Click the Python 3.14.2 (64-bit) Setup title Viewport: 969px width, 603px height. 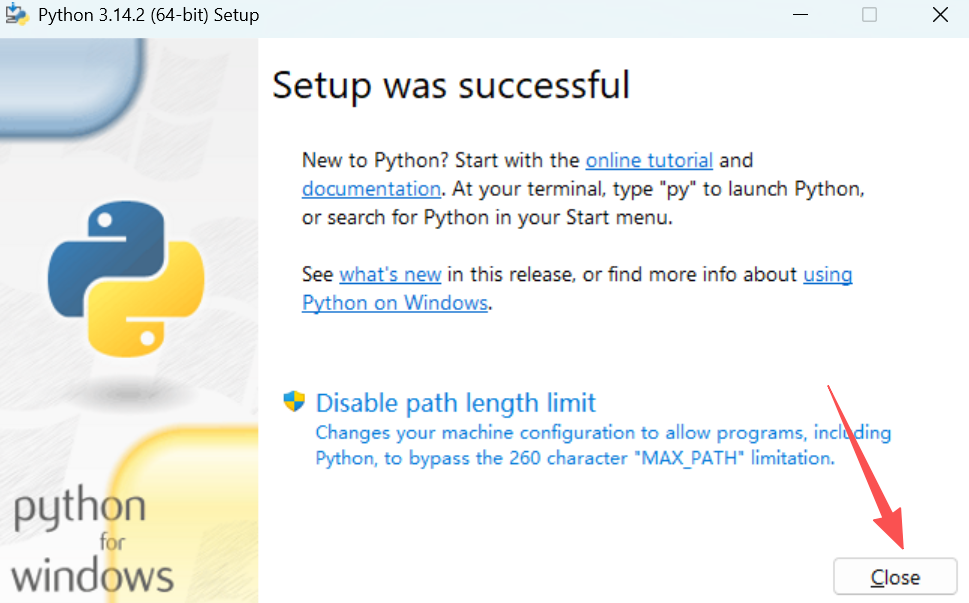click(x=148, y=15)
